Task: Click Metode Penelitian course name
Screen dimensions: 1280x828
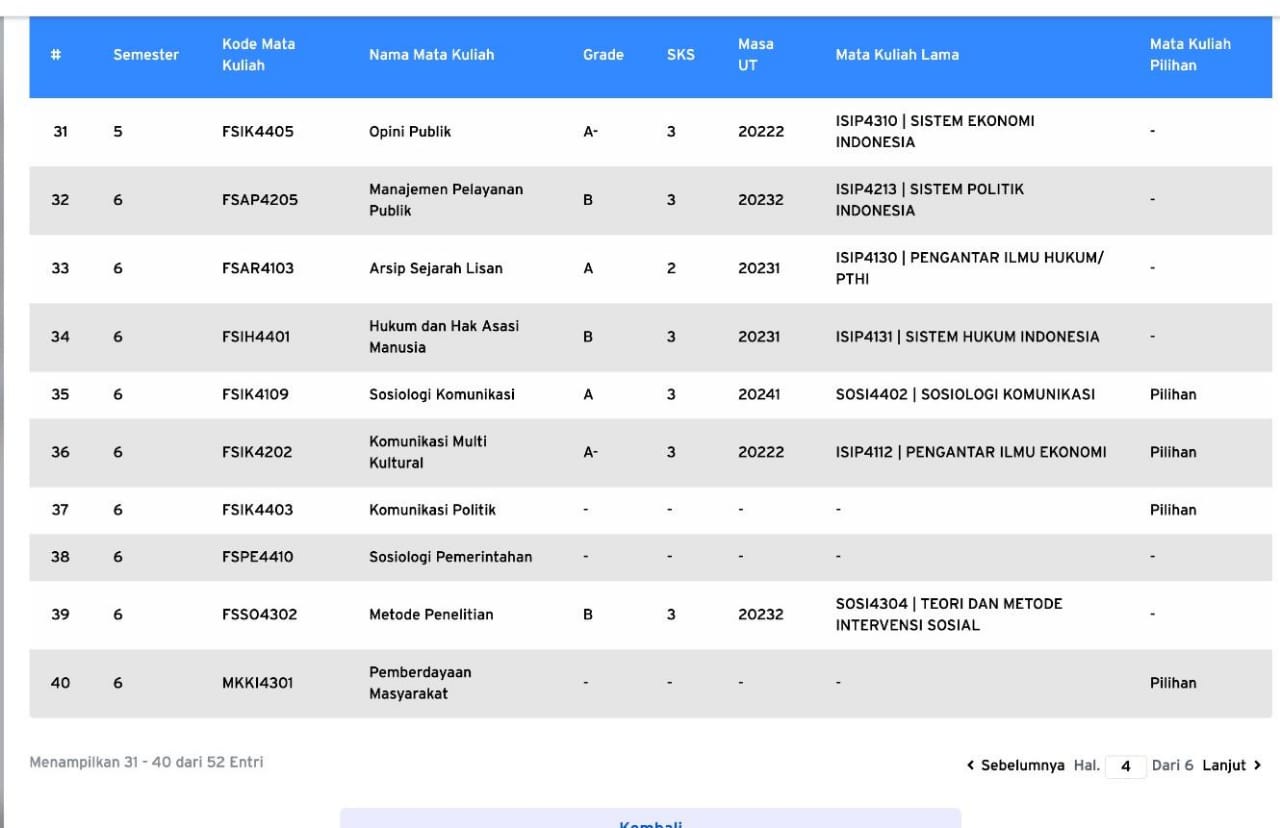Action: (431, 614)
